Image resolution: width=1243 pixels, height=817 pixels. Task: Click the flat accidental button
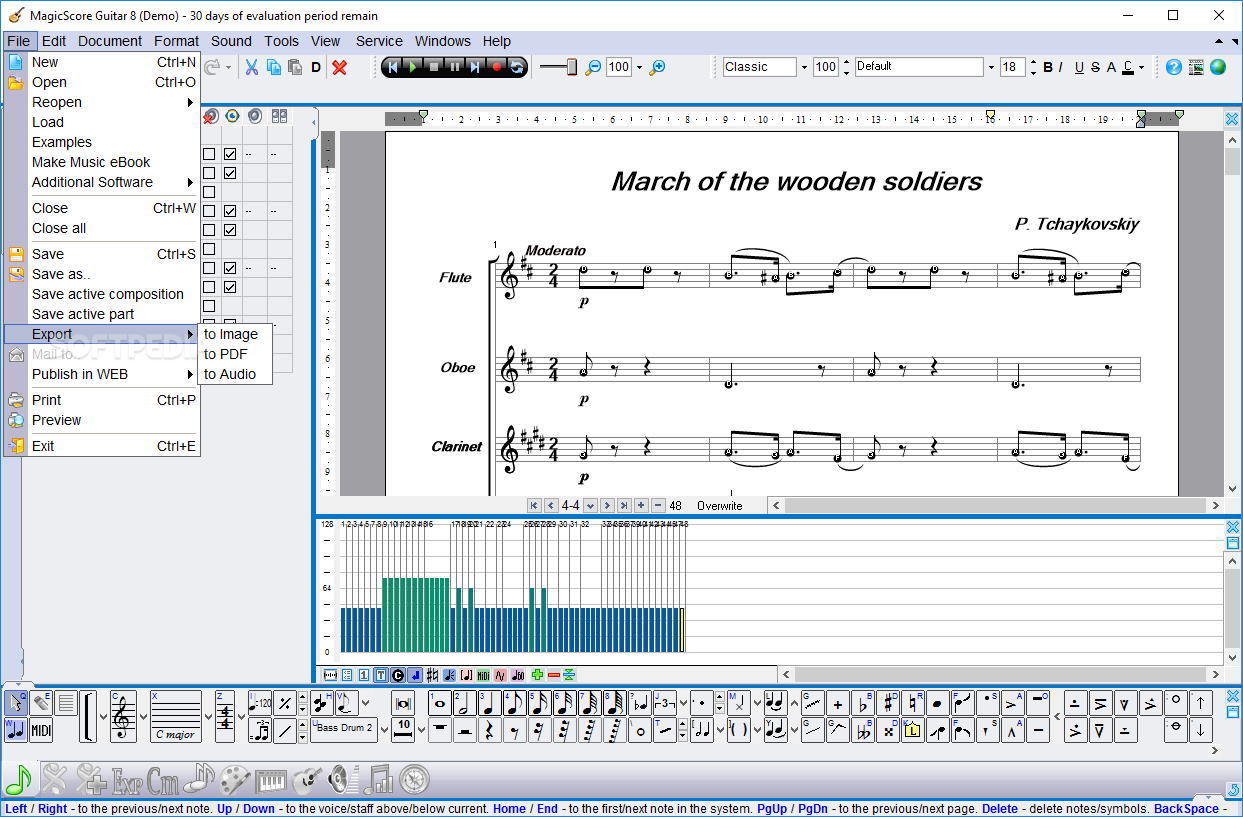pyautogui.click(x=863, y=703)
